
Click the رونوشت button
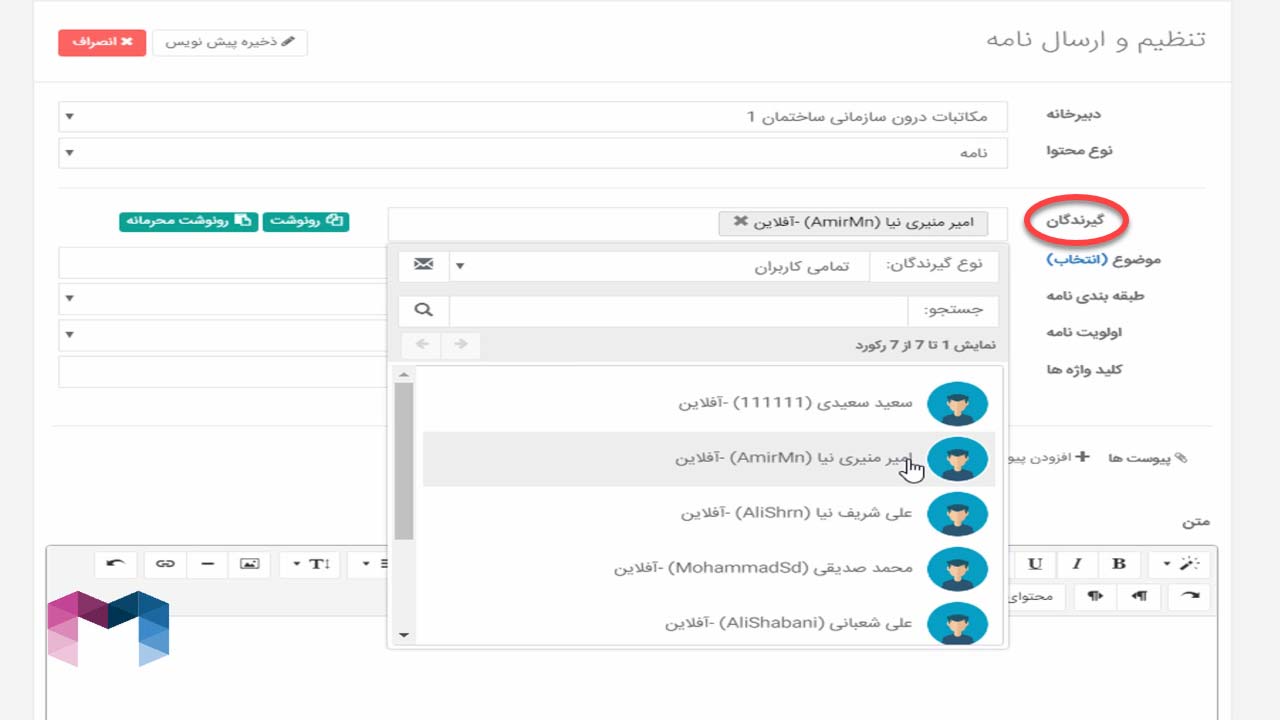(x=306, y=221)
